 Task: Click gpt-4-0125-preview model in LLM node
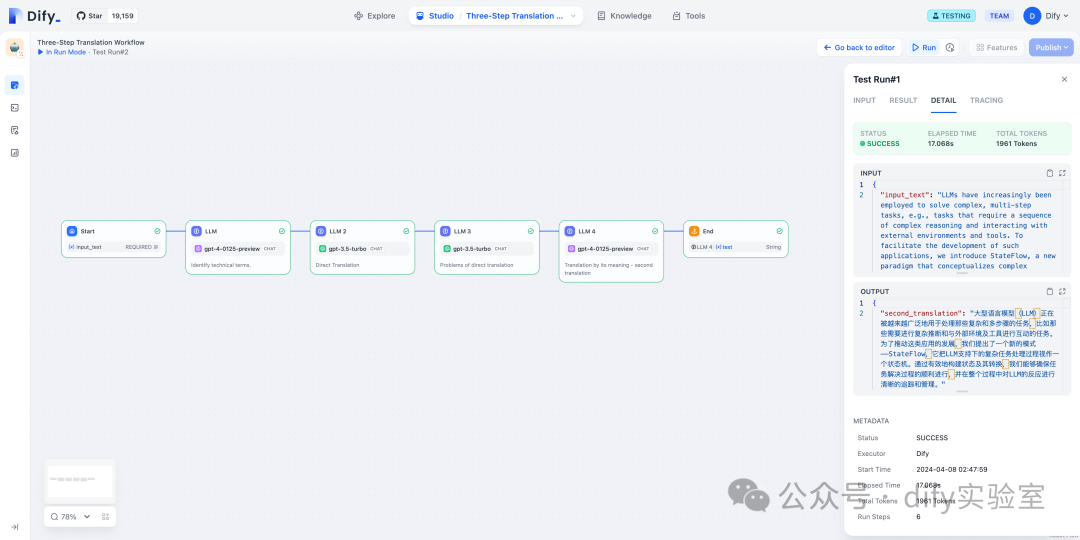click(x=238, y=249)
